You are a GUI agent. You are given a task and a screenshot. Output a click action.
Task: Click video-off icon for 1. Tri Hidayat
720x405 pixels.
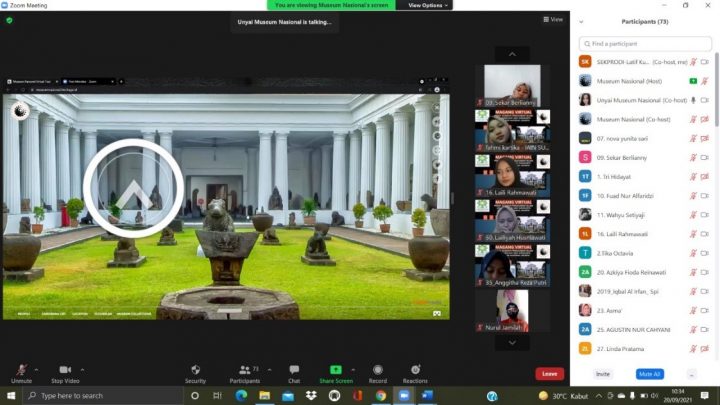coord(705,177)
